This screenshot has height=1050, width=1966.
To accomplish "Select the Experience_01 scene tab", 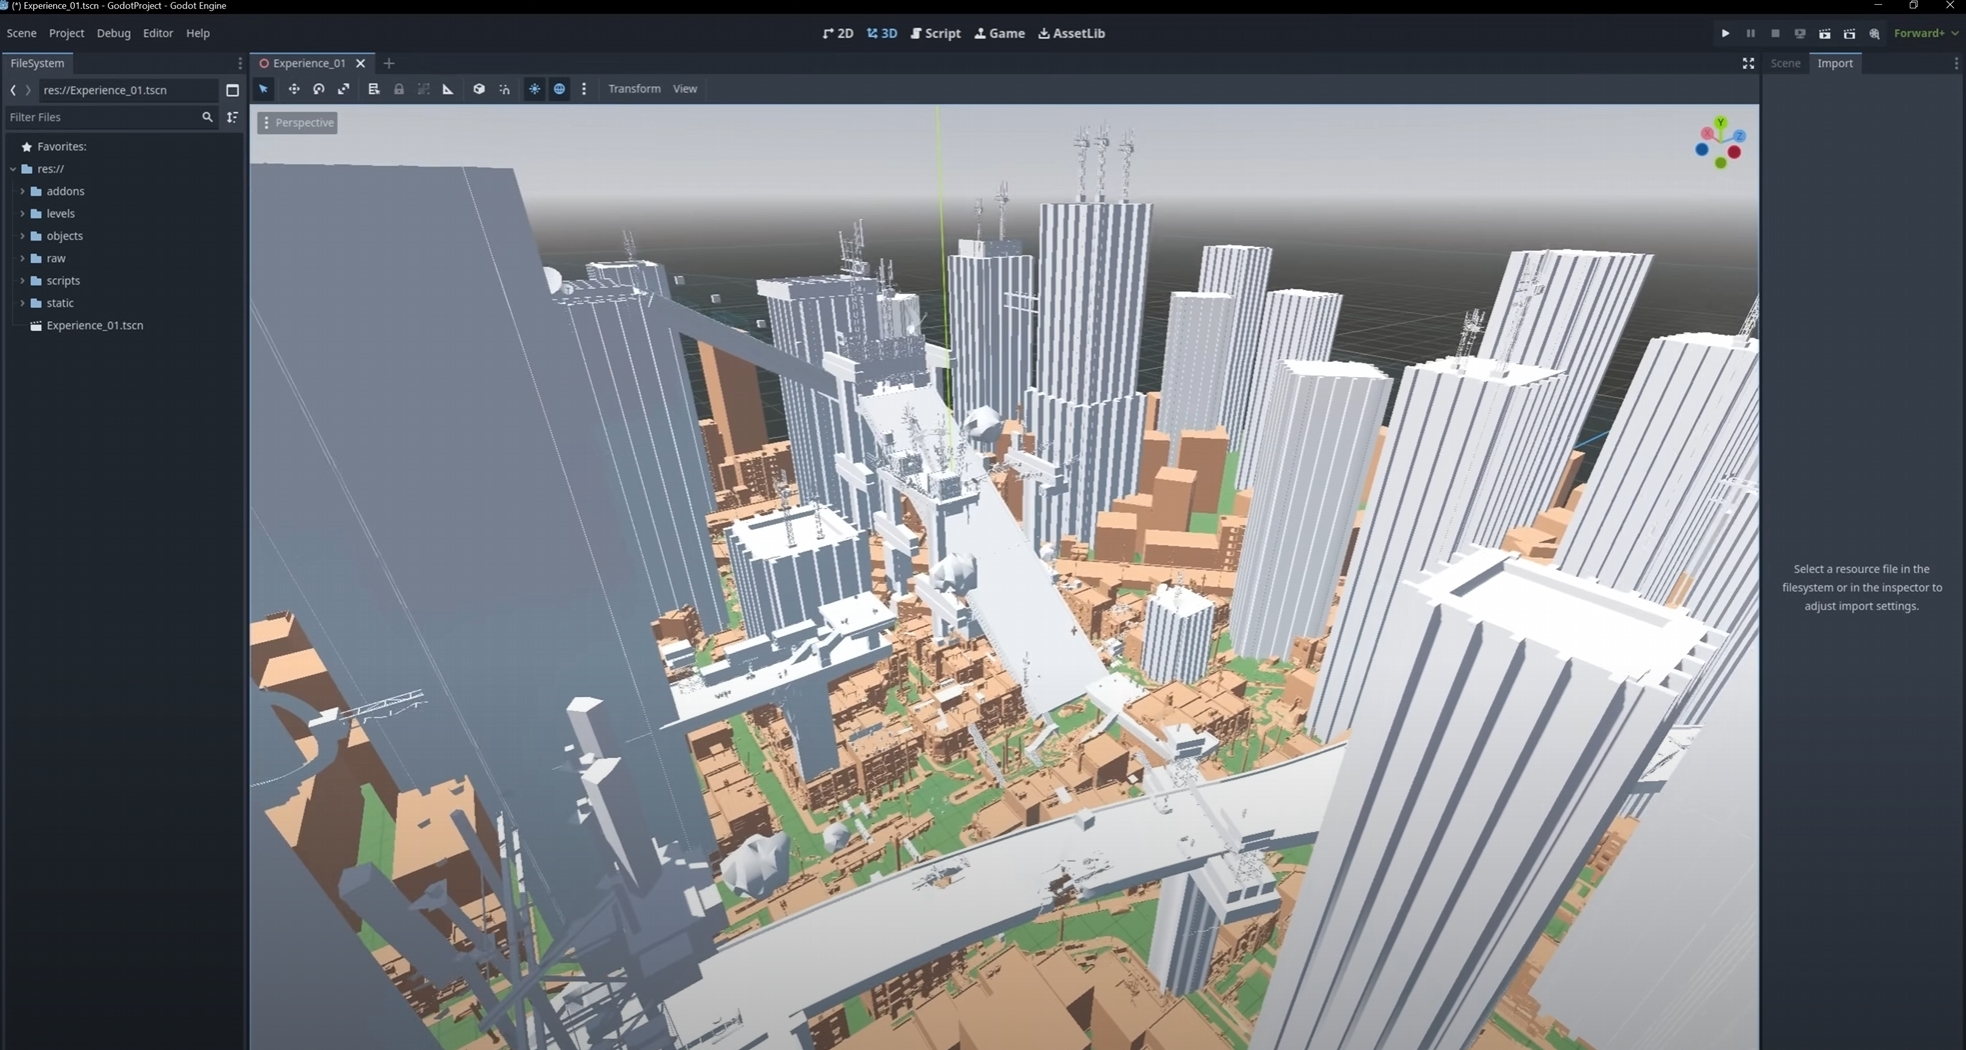I will [308, 63].
